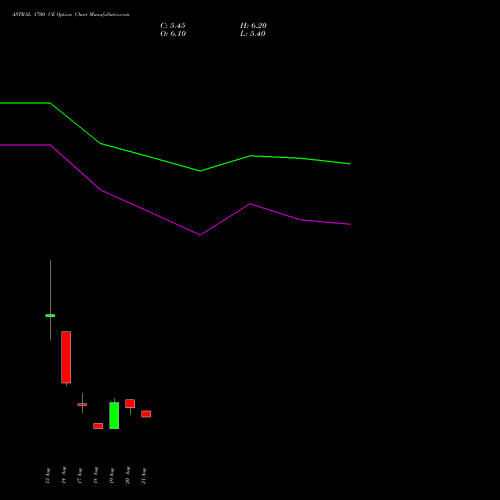Viewport: 500px width, 500px height.
Task: Click the chart title text with ASTRAL option name
Action: click(x=70, y=15)
